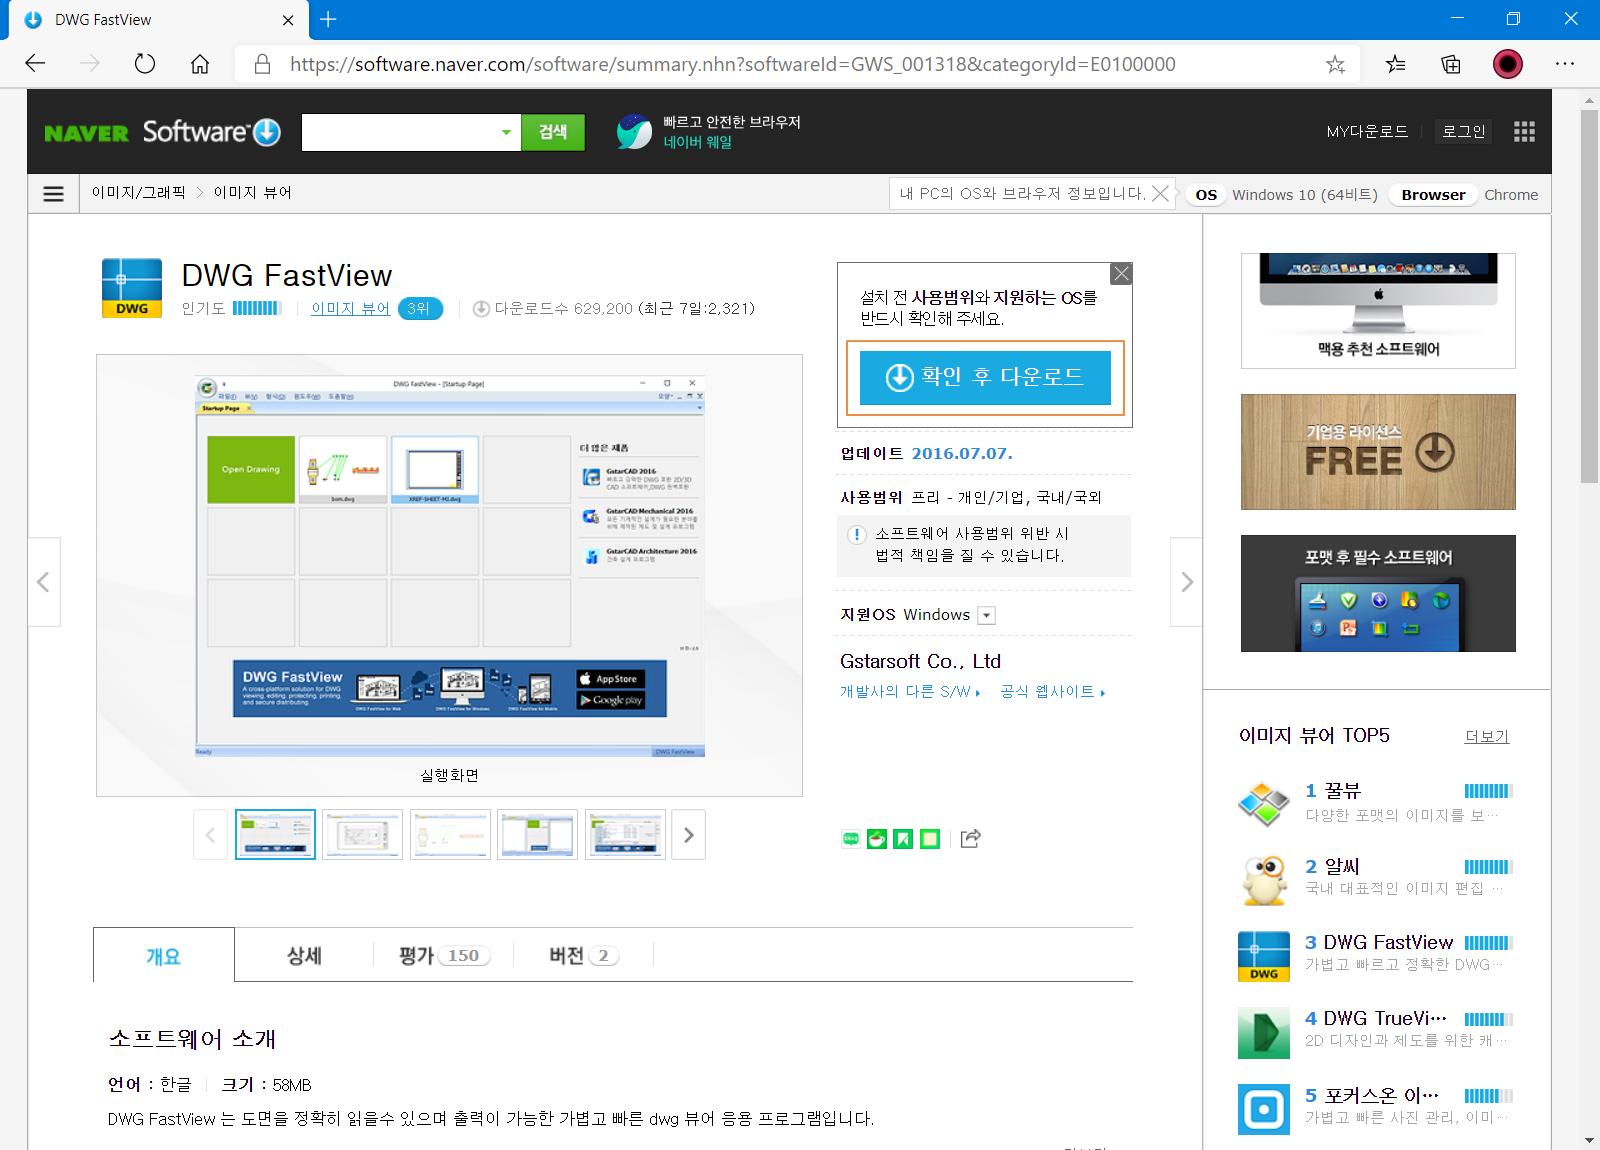Share to Naver Blog icon

click(851, 839)
